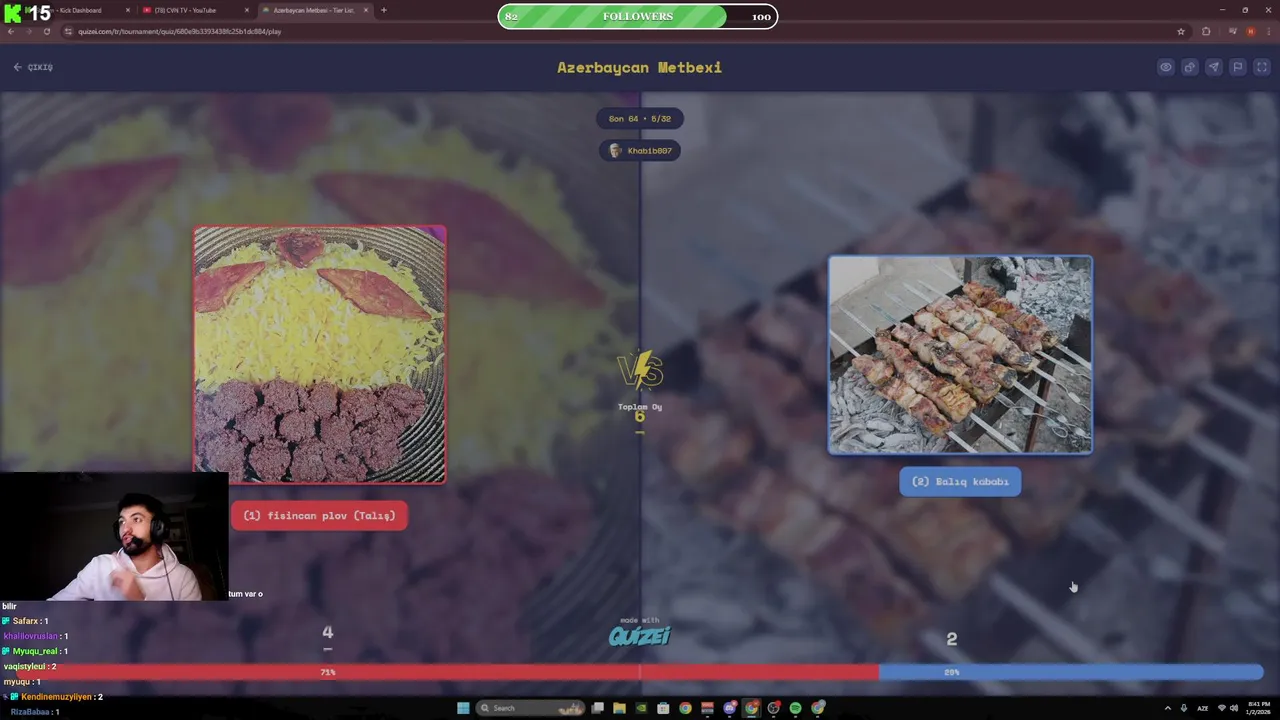Open a new browser tab
Screen dimensions: 1280x720
coord(383,10)
